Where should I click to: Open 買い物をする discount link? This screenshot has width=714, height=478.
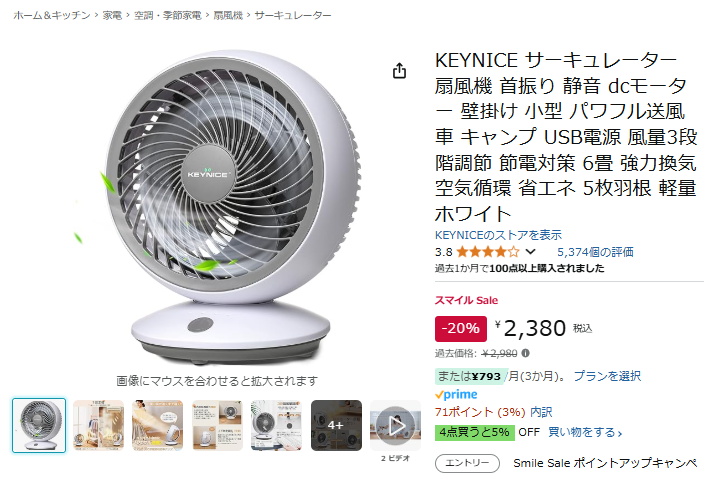point(585,432)
